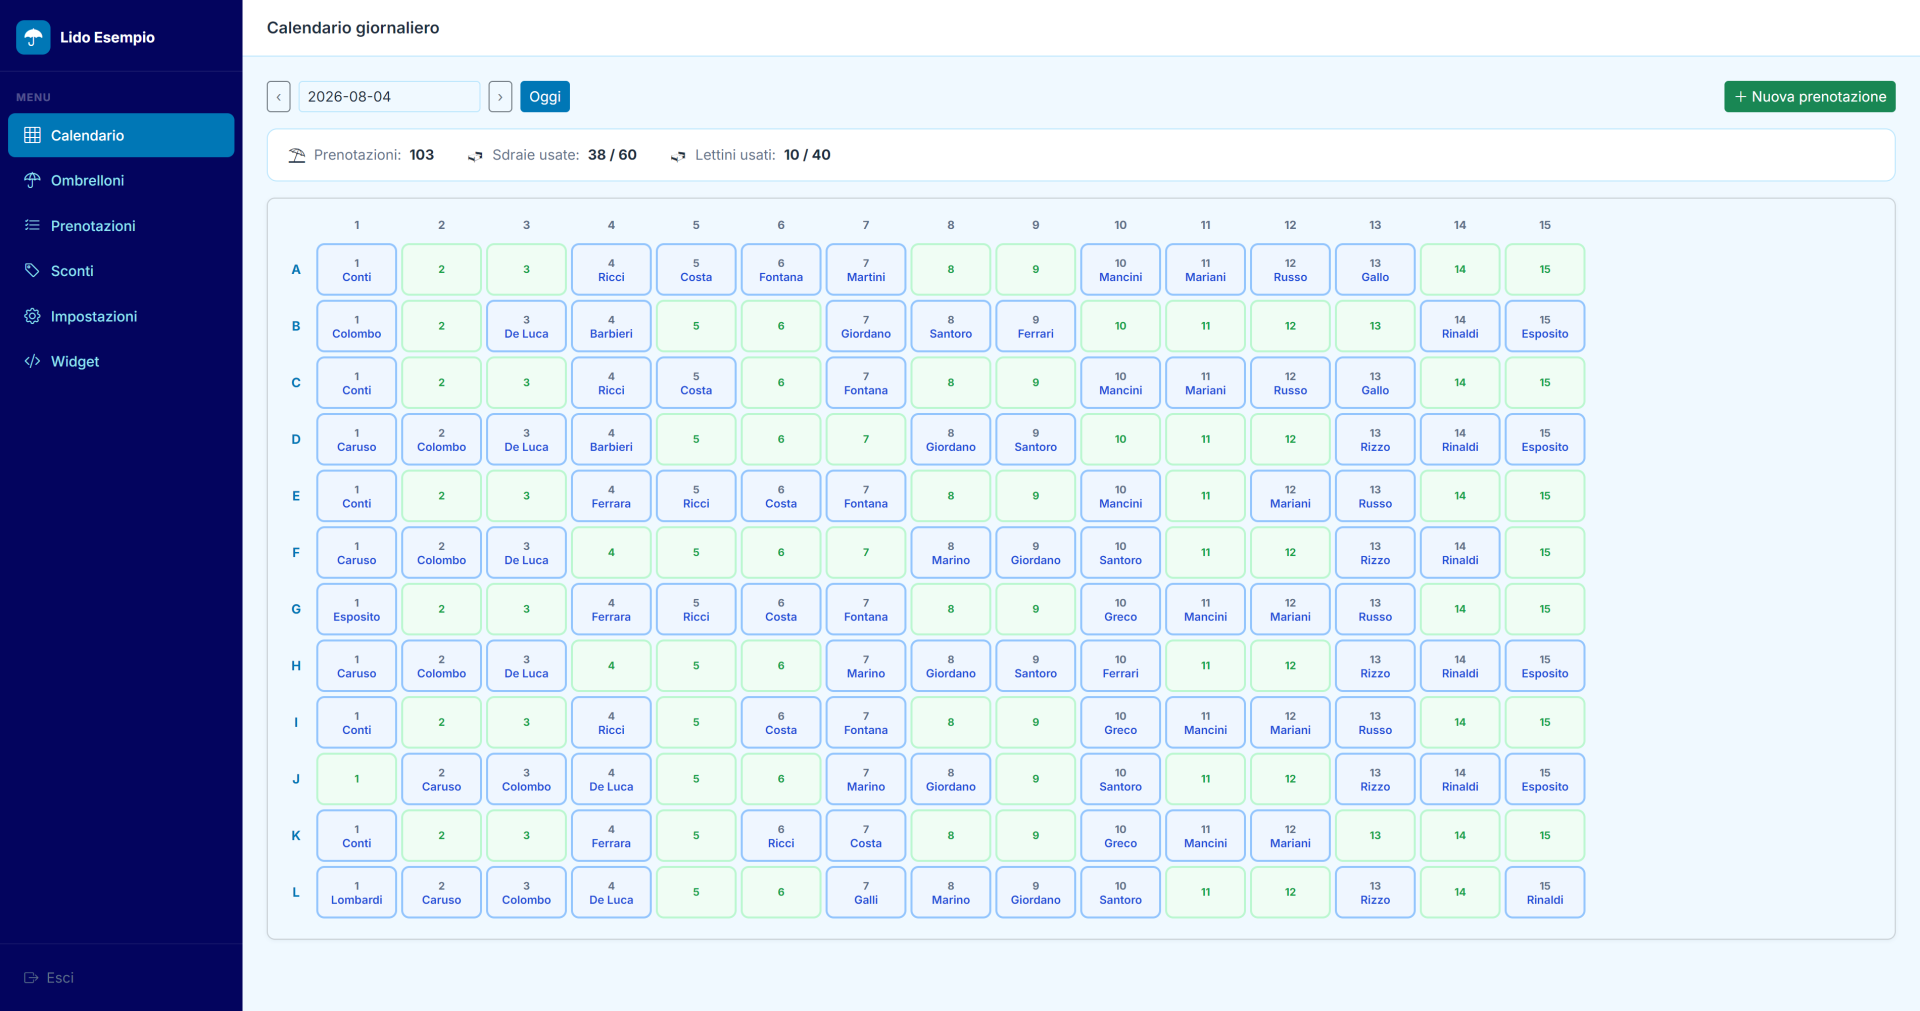The image size is (1920, 1011).
Task: Log out via the Esci link
Action: [49, 977]
